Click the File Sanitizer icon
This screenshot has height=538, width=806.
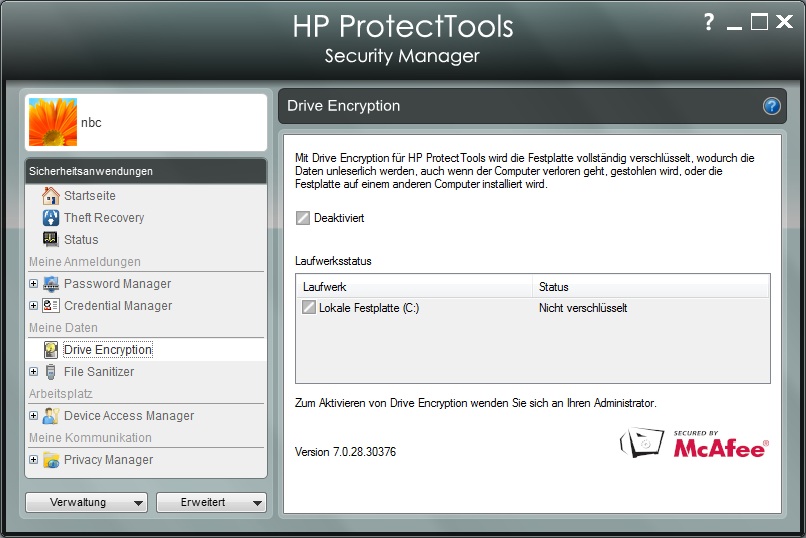[50, 372]
